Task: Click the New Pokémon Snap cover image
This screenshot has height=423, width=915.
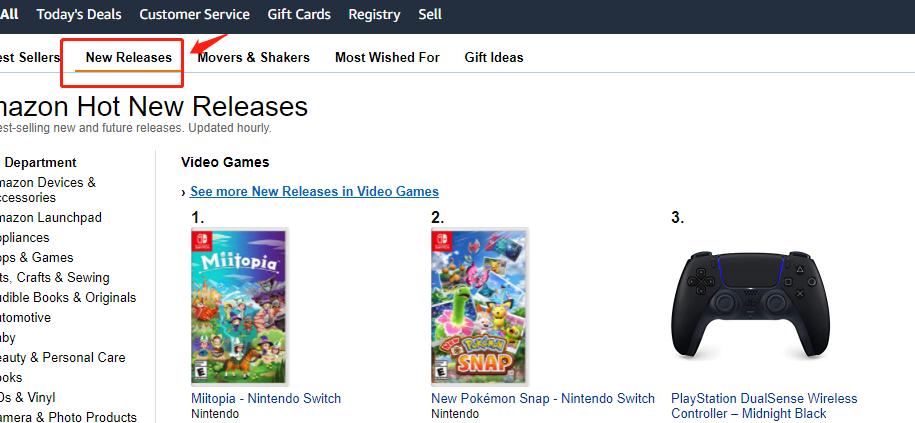Action: [479, 306]
